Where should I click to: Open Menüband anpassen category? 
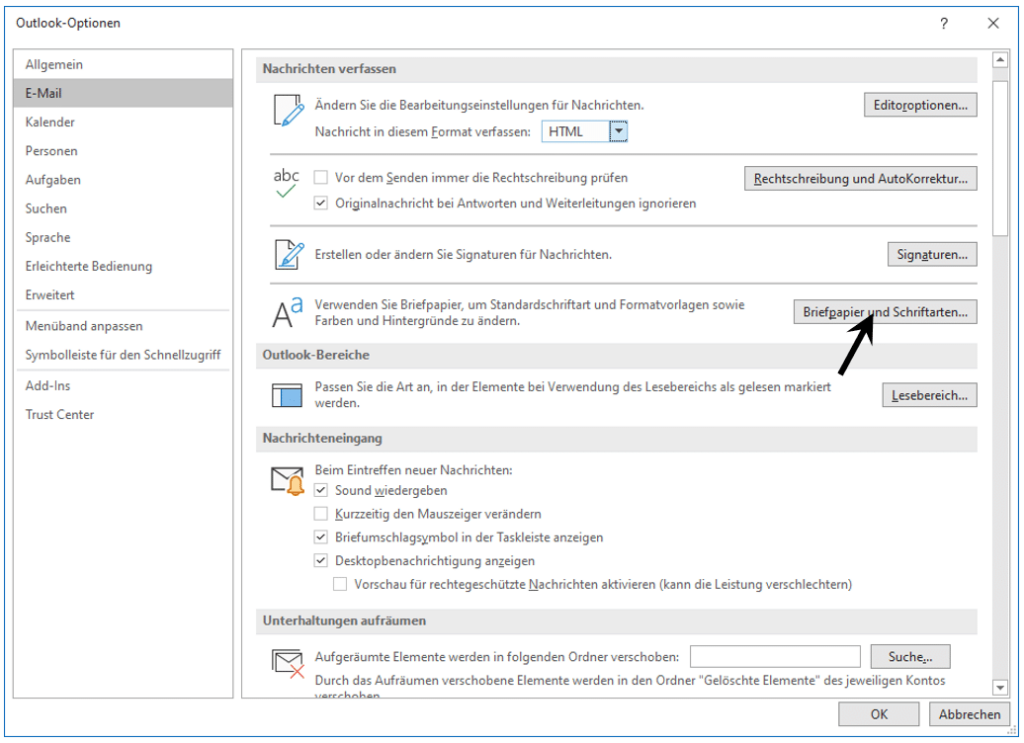[123, 325]
